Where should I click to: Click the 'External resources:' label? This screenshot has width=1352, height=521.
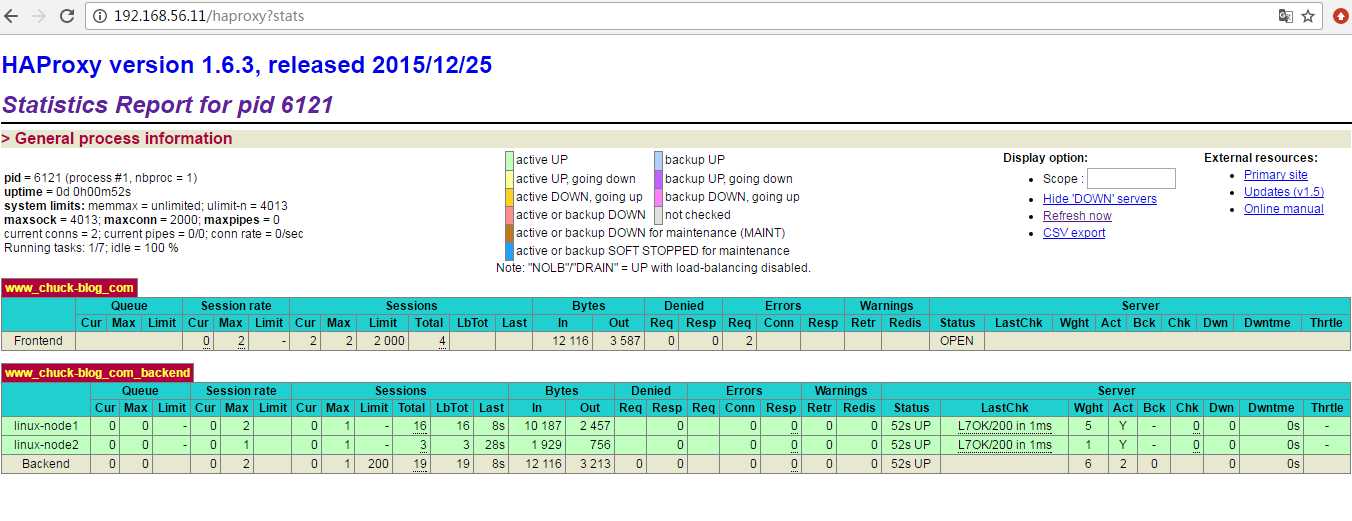click(x=1260, y=158)
